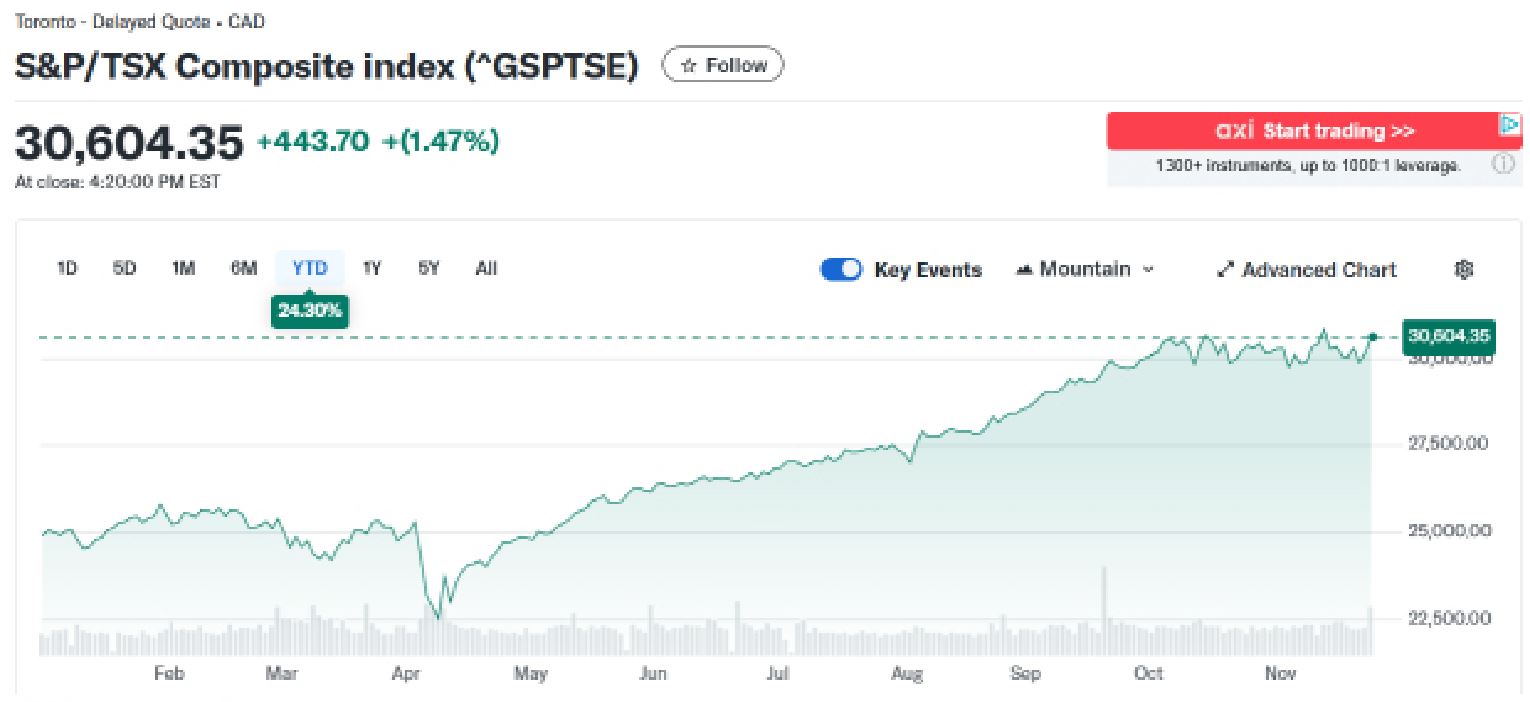Show the 1Y chart range
This screenshot has width=1530, height=702.
[372, 268]
